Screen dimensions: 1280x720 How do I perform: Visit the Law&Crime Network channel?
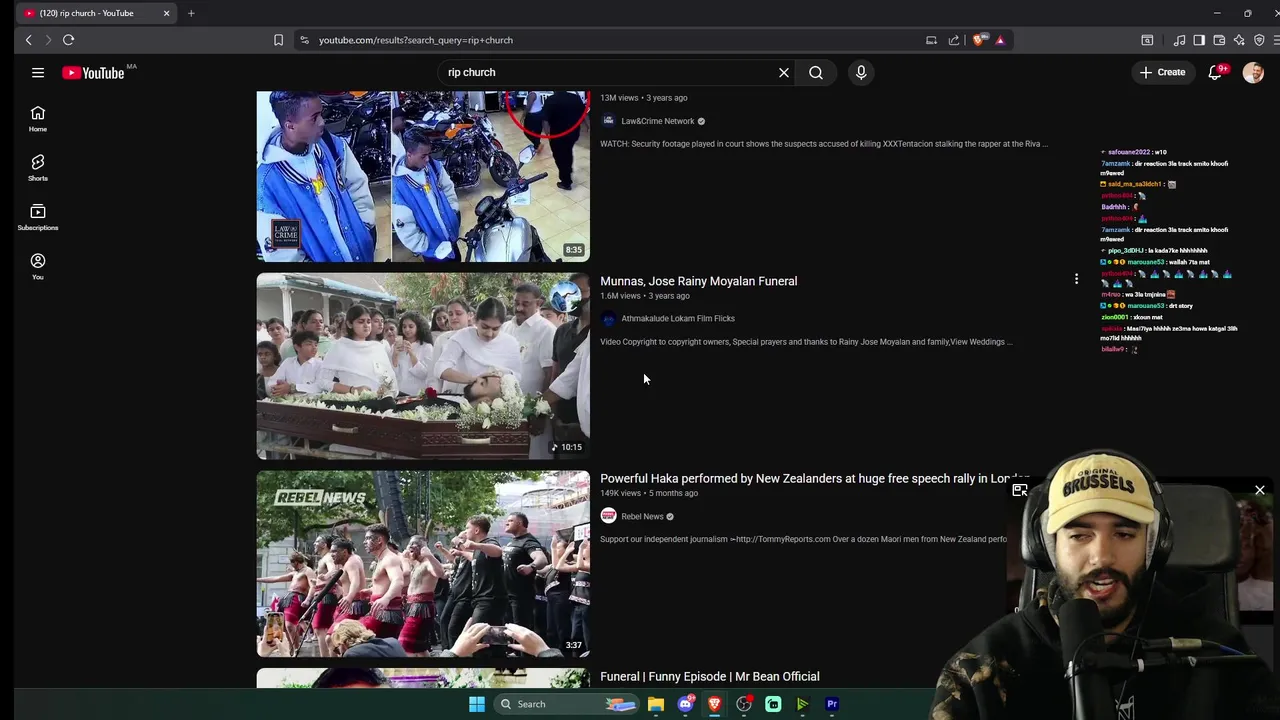point(658,121)
